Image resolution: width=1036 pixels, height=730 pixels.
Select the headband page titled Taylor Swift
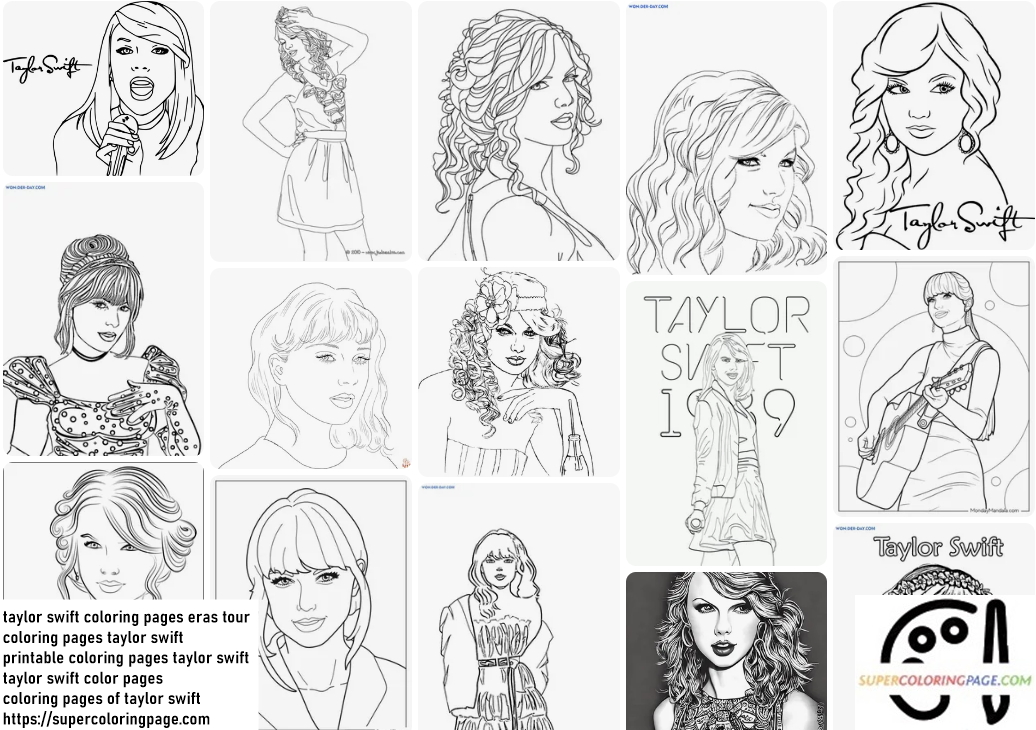pos(934,559)
